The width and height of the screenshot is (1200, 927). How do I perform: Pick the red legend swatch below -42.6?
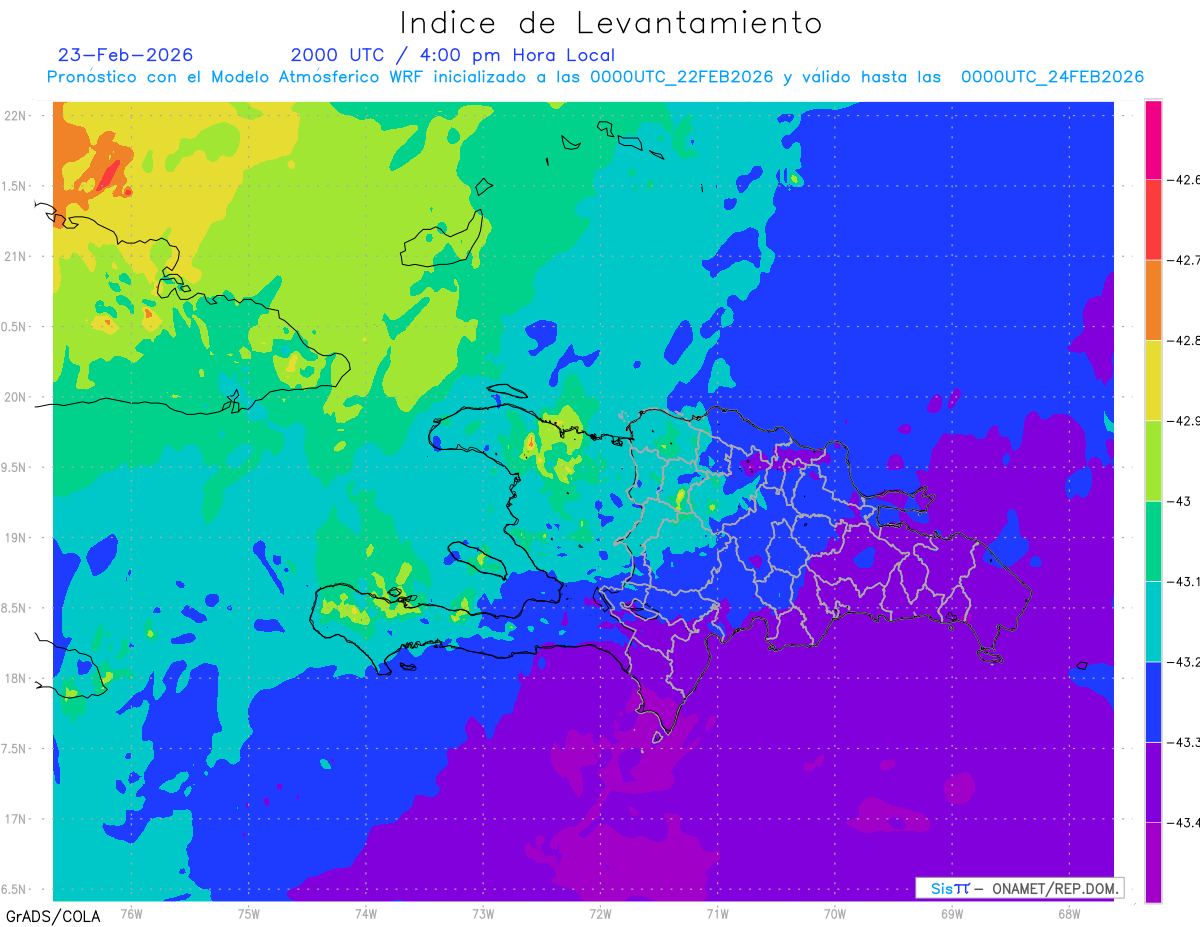[x=1153, y=220]
